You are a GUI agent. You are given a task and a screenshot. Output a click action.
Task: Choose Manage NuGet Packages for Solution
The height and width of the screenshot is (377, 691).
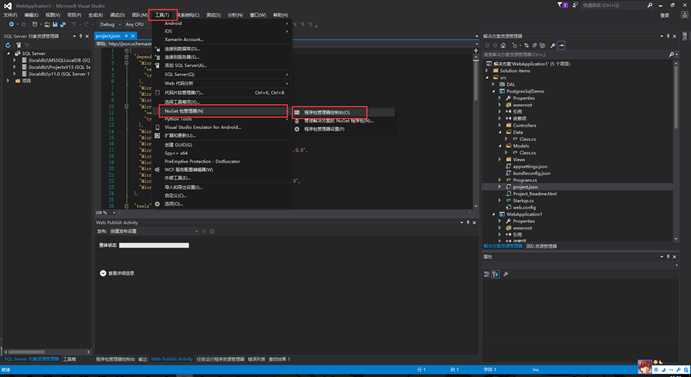tap(338, 121)
